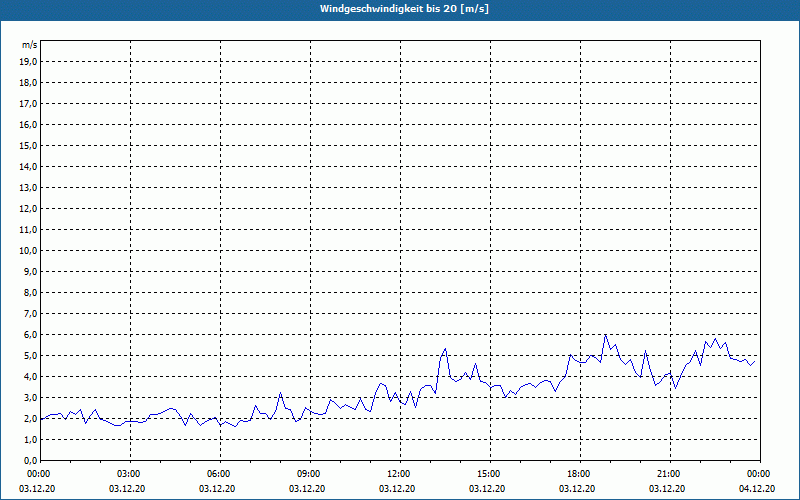Click the '11,0' axis tick label
This screenshot has height=500, width=800.
(x=29, y=230)
